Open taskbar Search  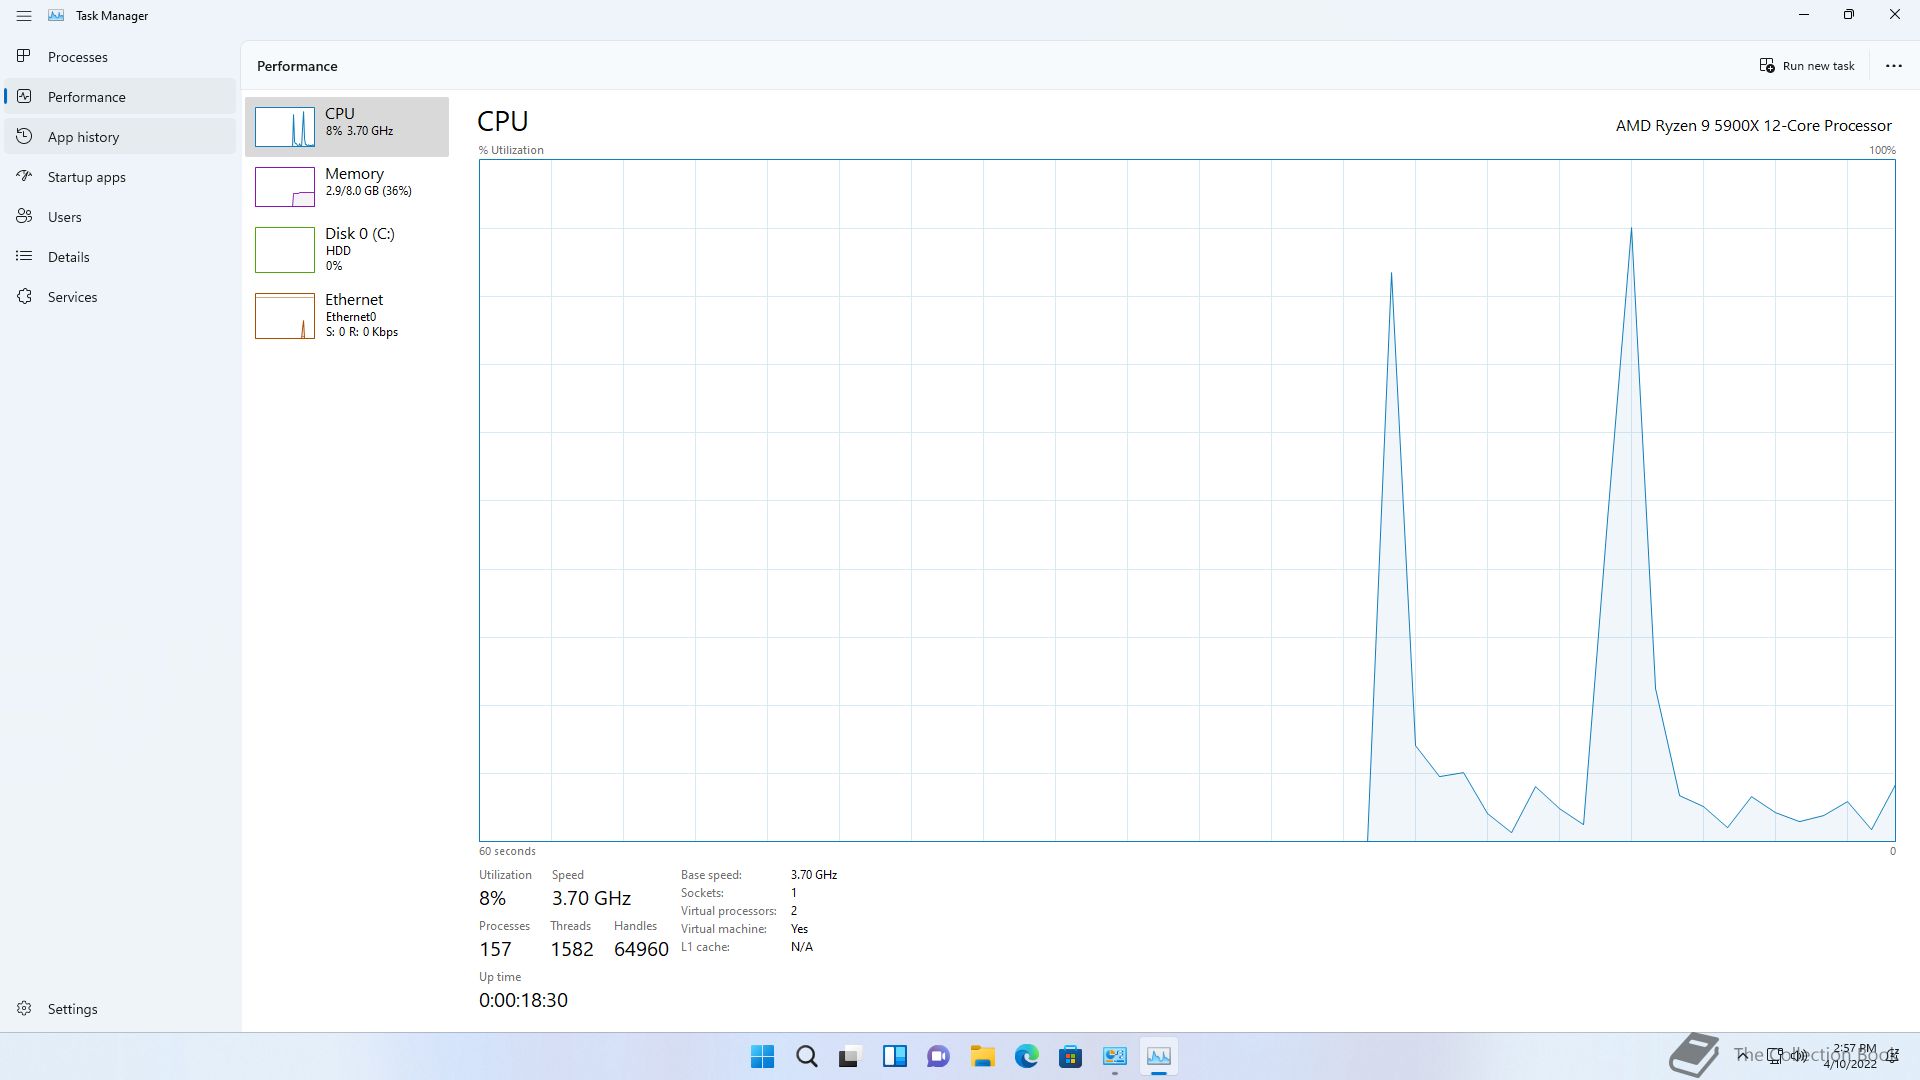(x=806, y=1056)
